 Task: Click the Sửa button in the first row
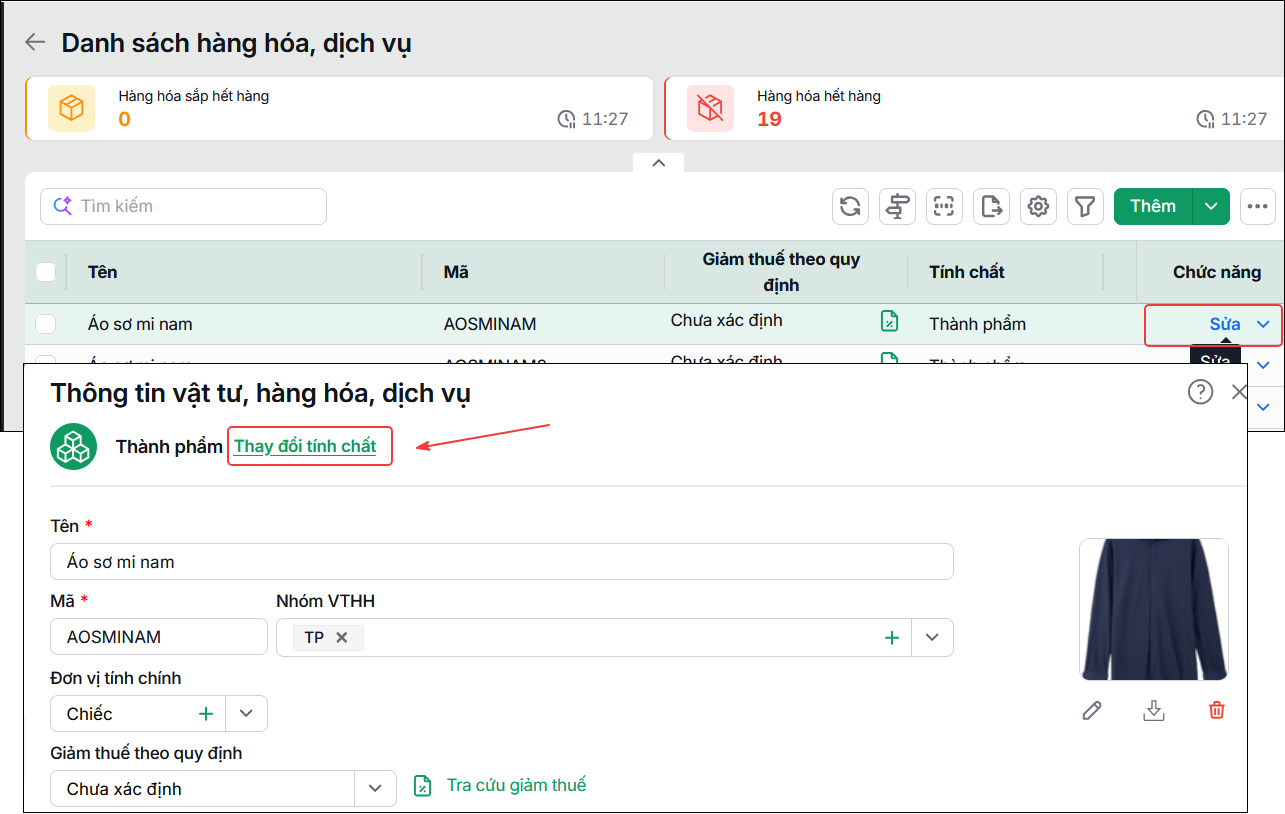click(1225, 324)
